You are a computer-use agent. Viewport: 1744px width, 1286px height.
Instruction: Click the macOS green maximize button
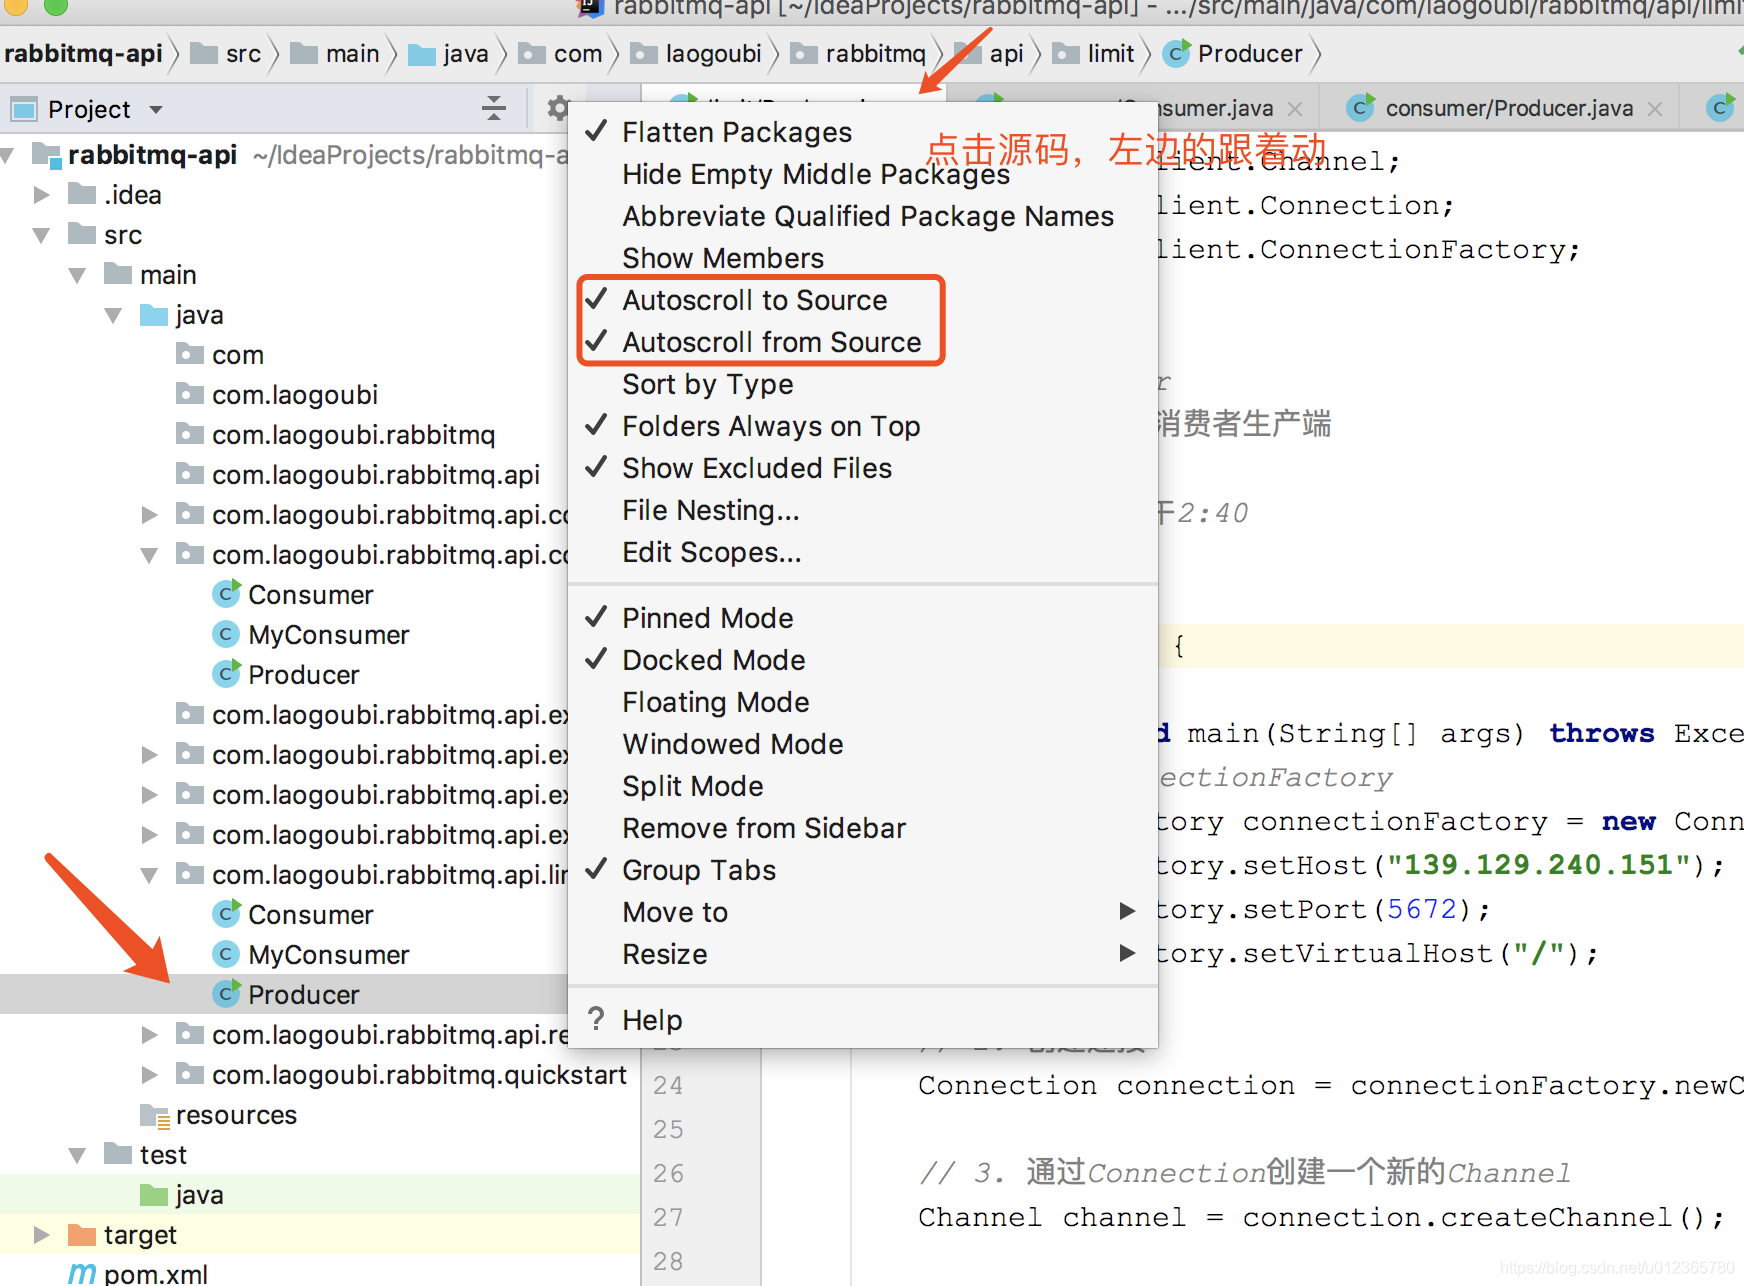point(56,6)
